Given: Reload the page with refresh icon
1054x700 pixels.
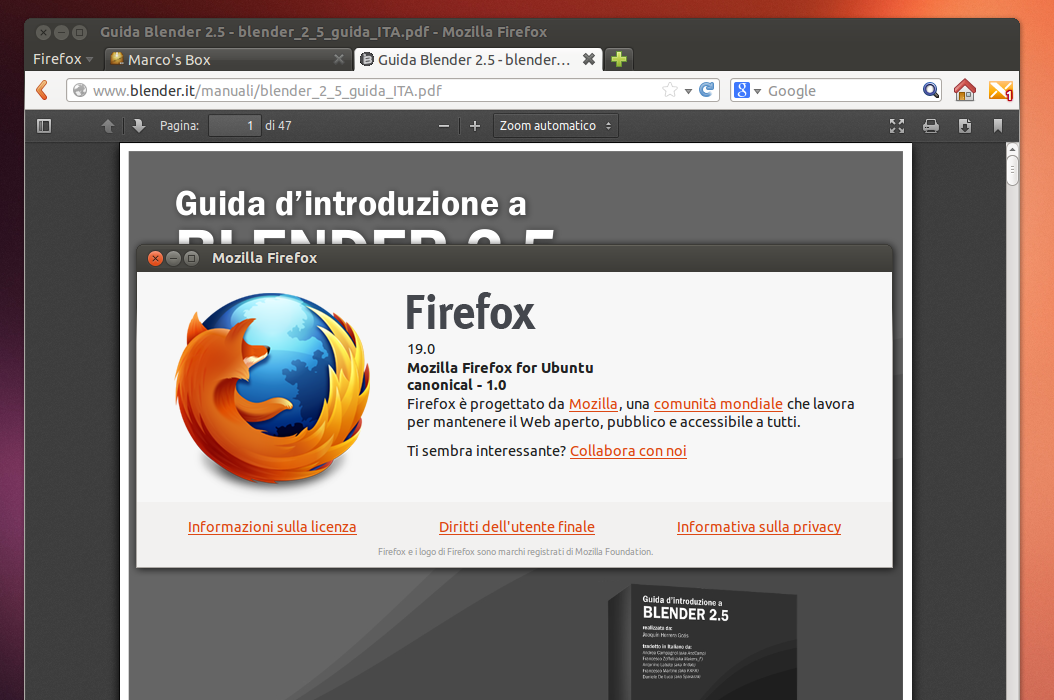Looking at the screenshot, I should pos(706,89).
